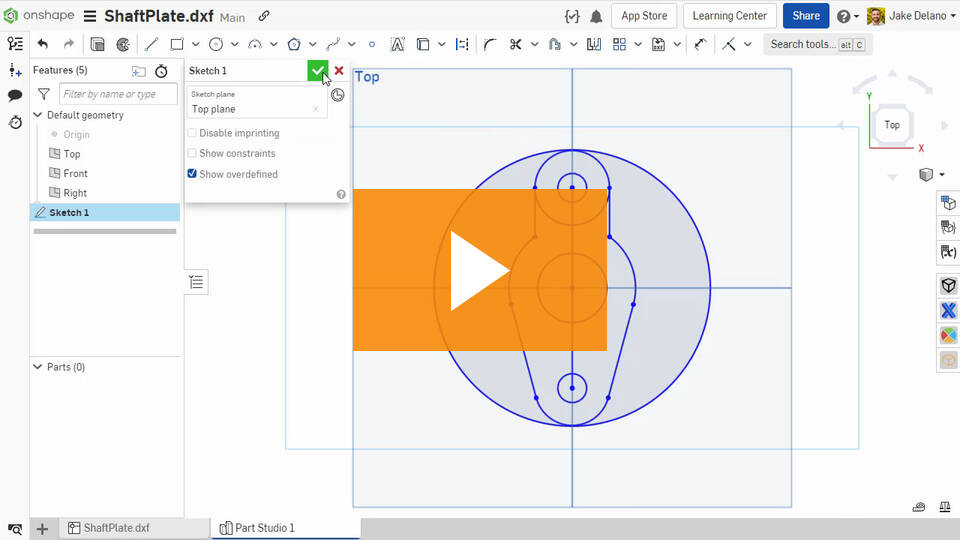This screenshot has width=960, height=540.
Task: Toggle Show constraints checkbox
Action: point(192,153)
